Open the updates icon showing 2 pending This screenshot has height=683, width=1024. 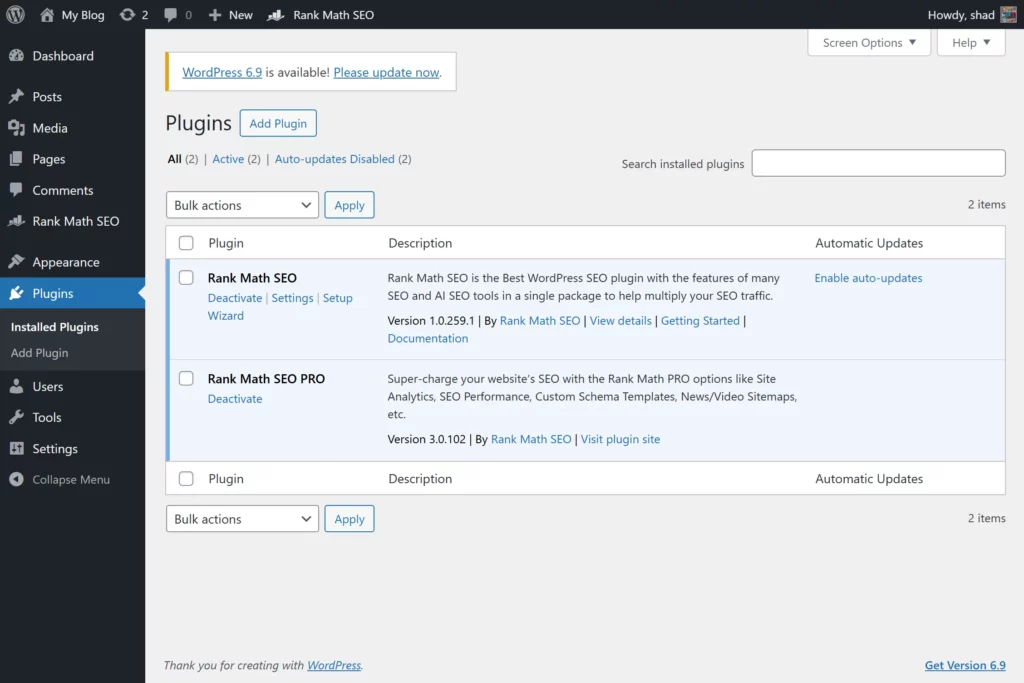[x=127, y=15]
